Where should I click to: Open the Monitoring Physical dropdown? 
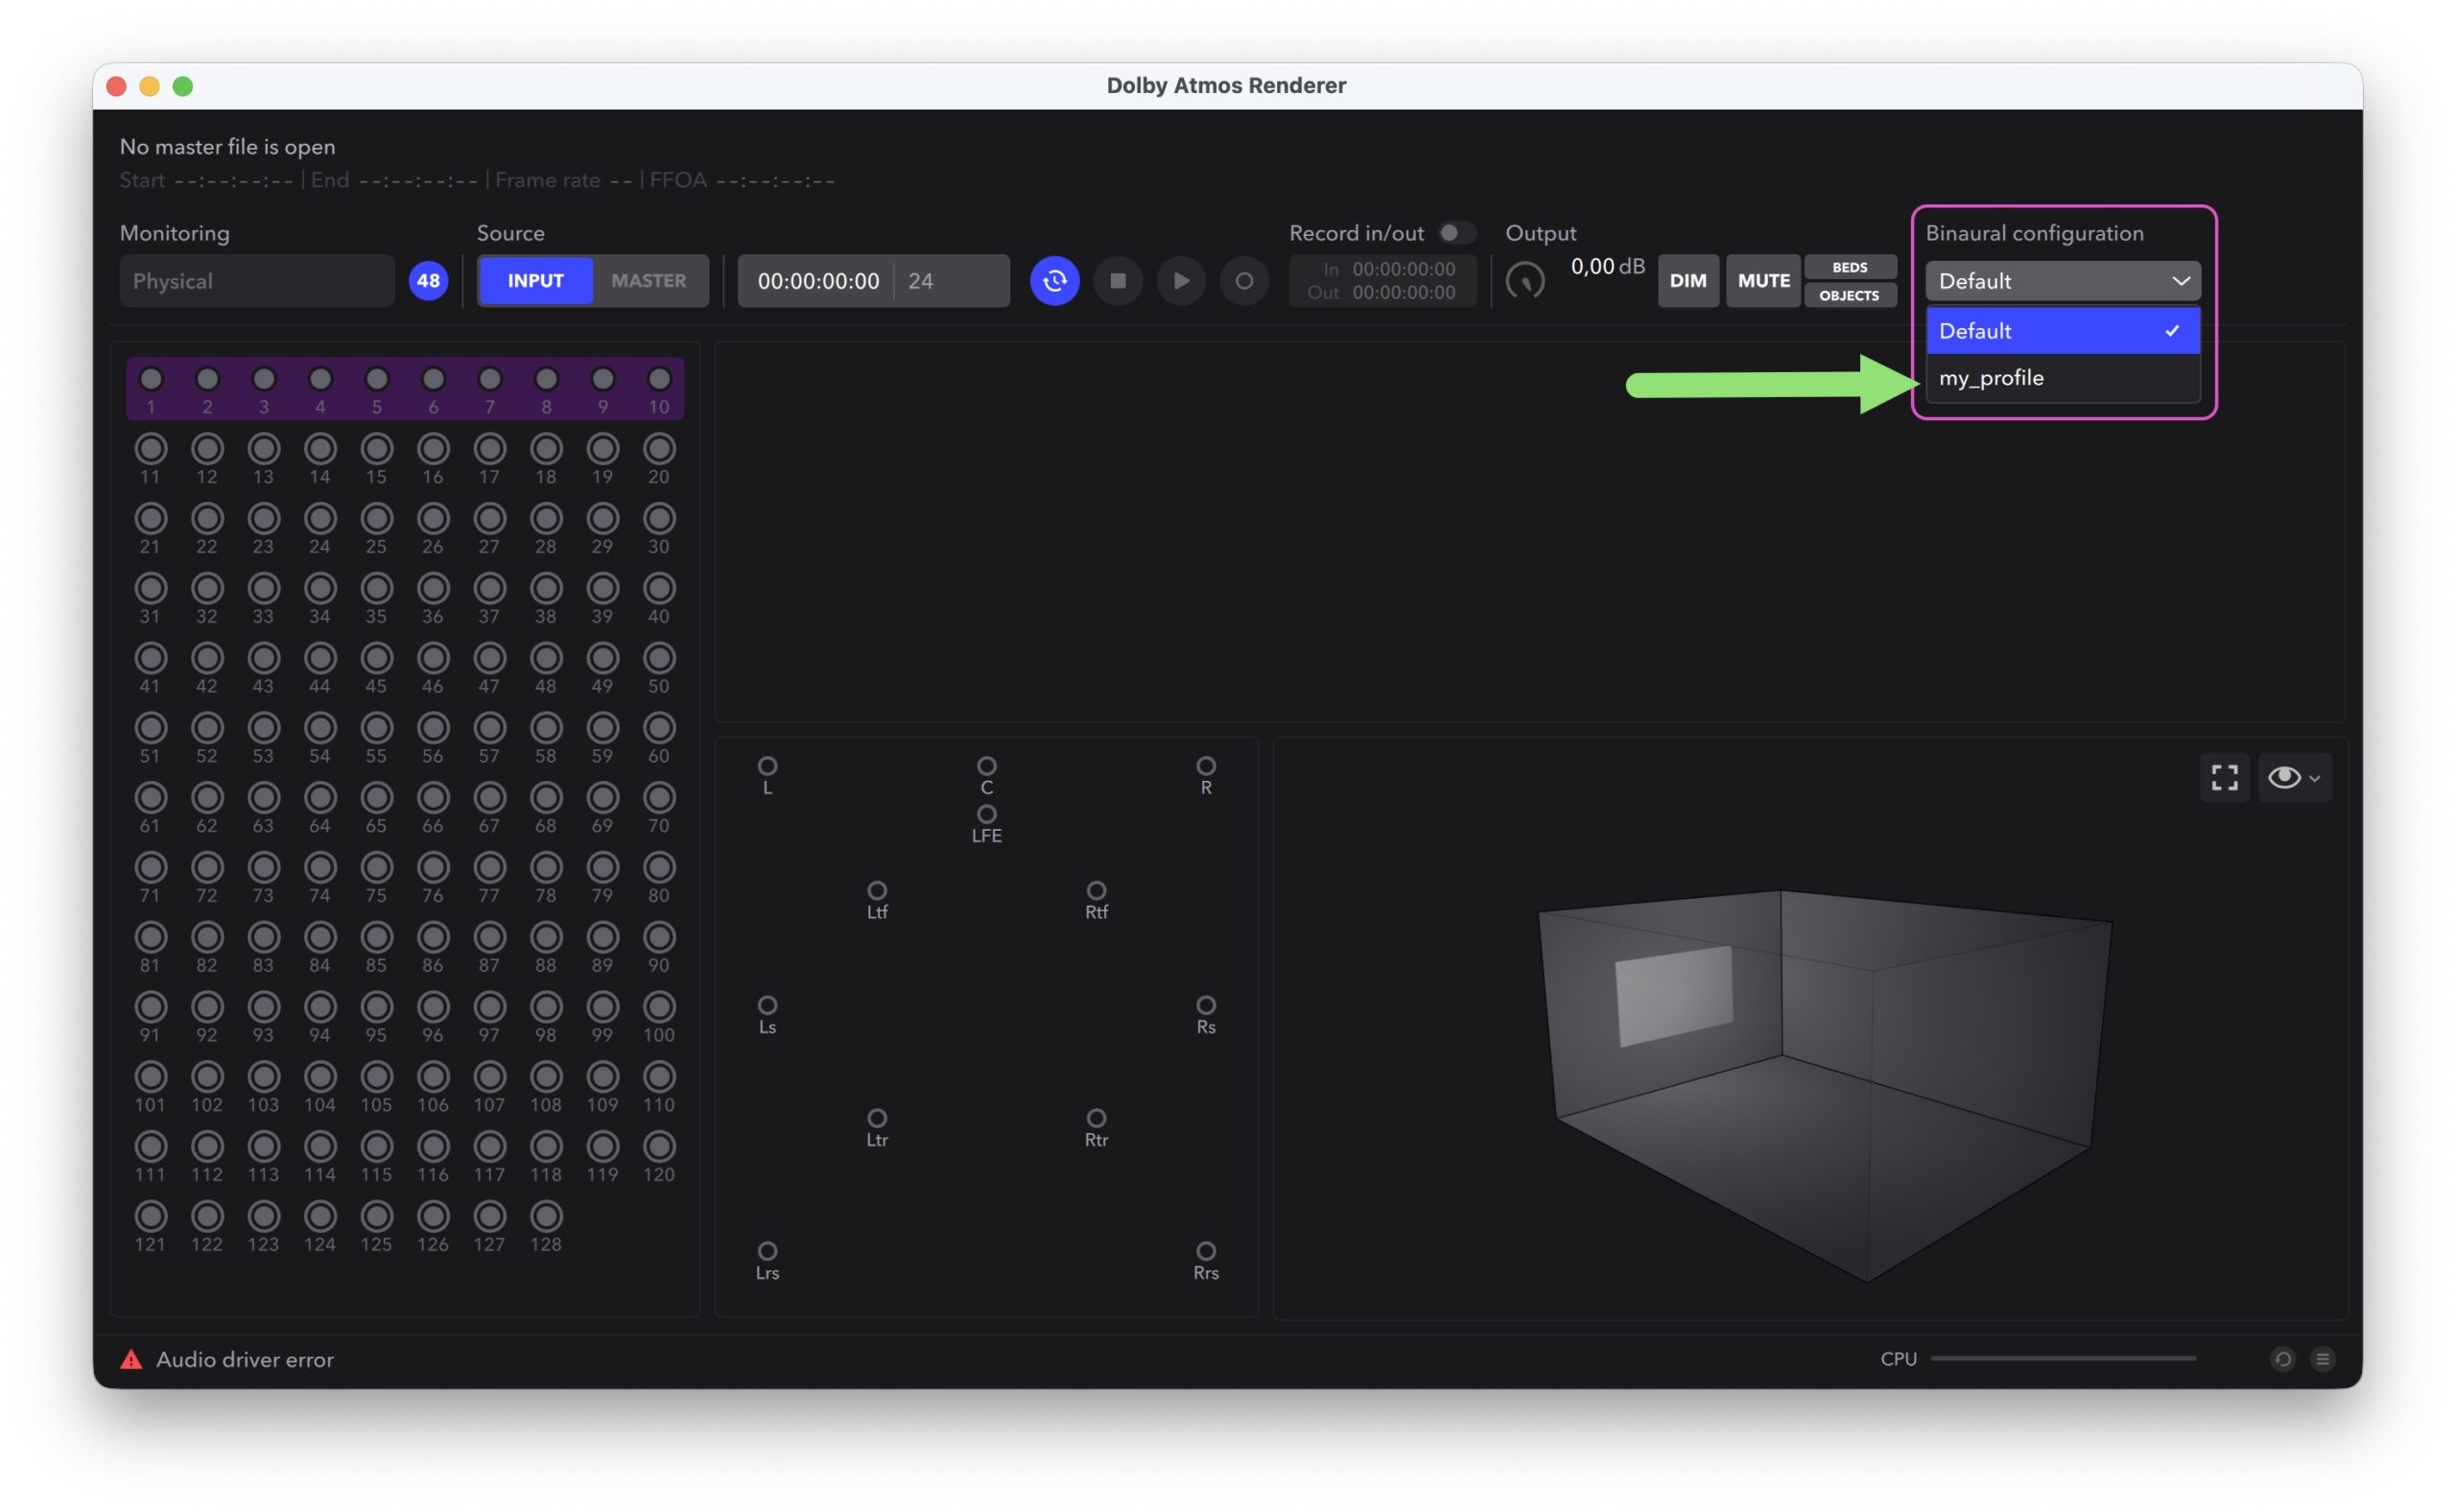point(257,281)
